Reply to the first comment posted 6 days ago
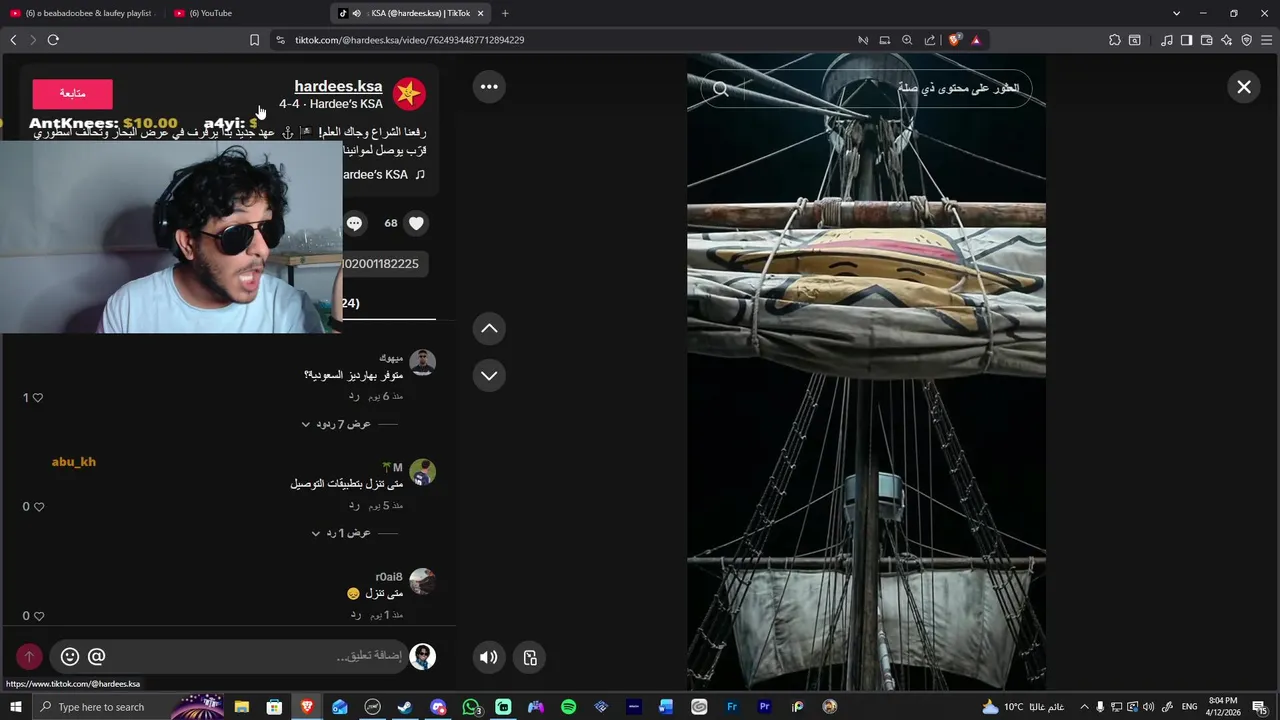This screenshot has width=1280, height=720. click(354, 396)
